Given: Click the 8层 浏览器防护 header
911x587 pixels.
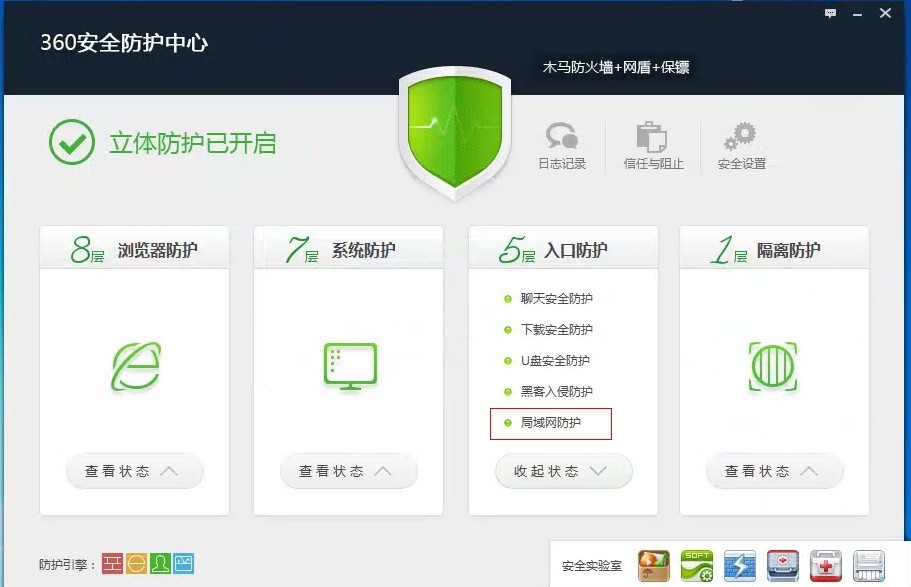Looking at the screenshot, I should [134, 249].
